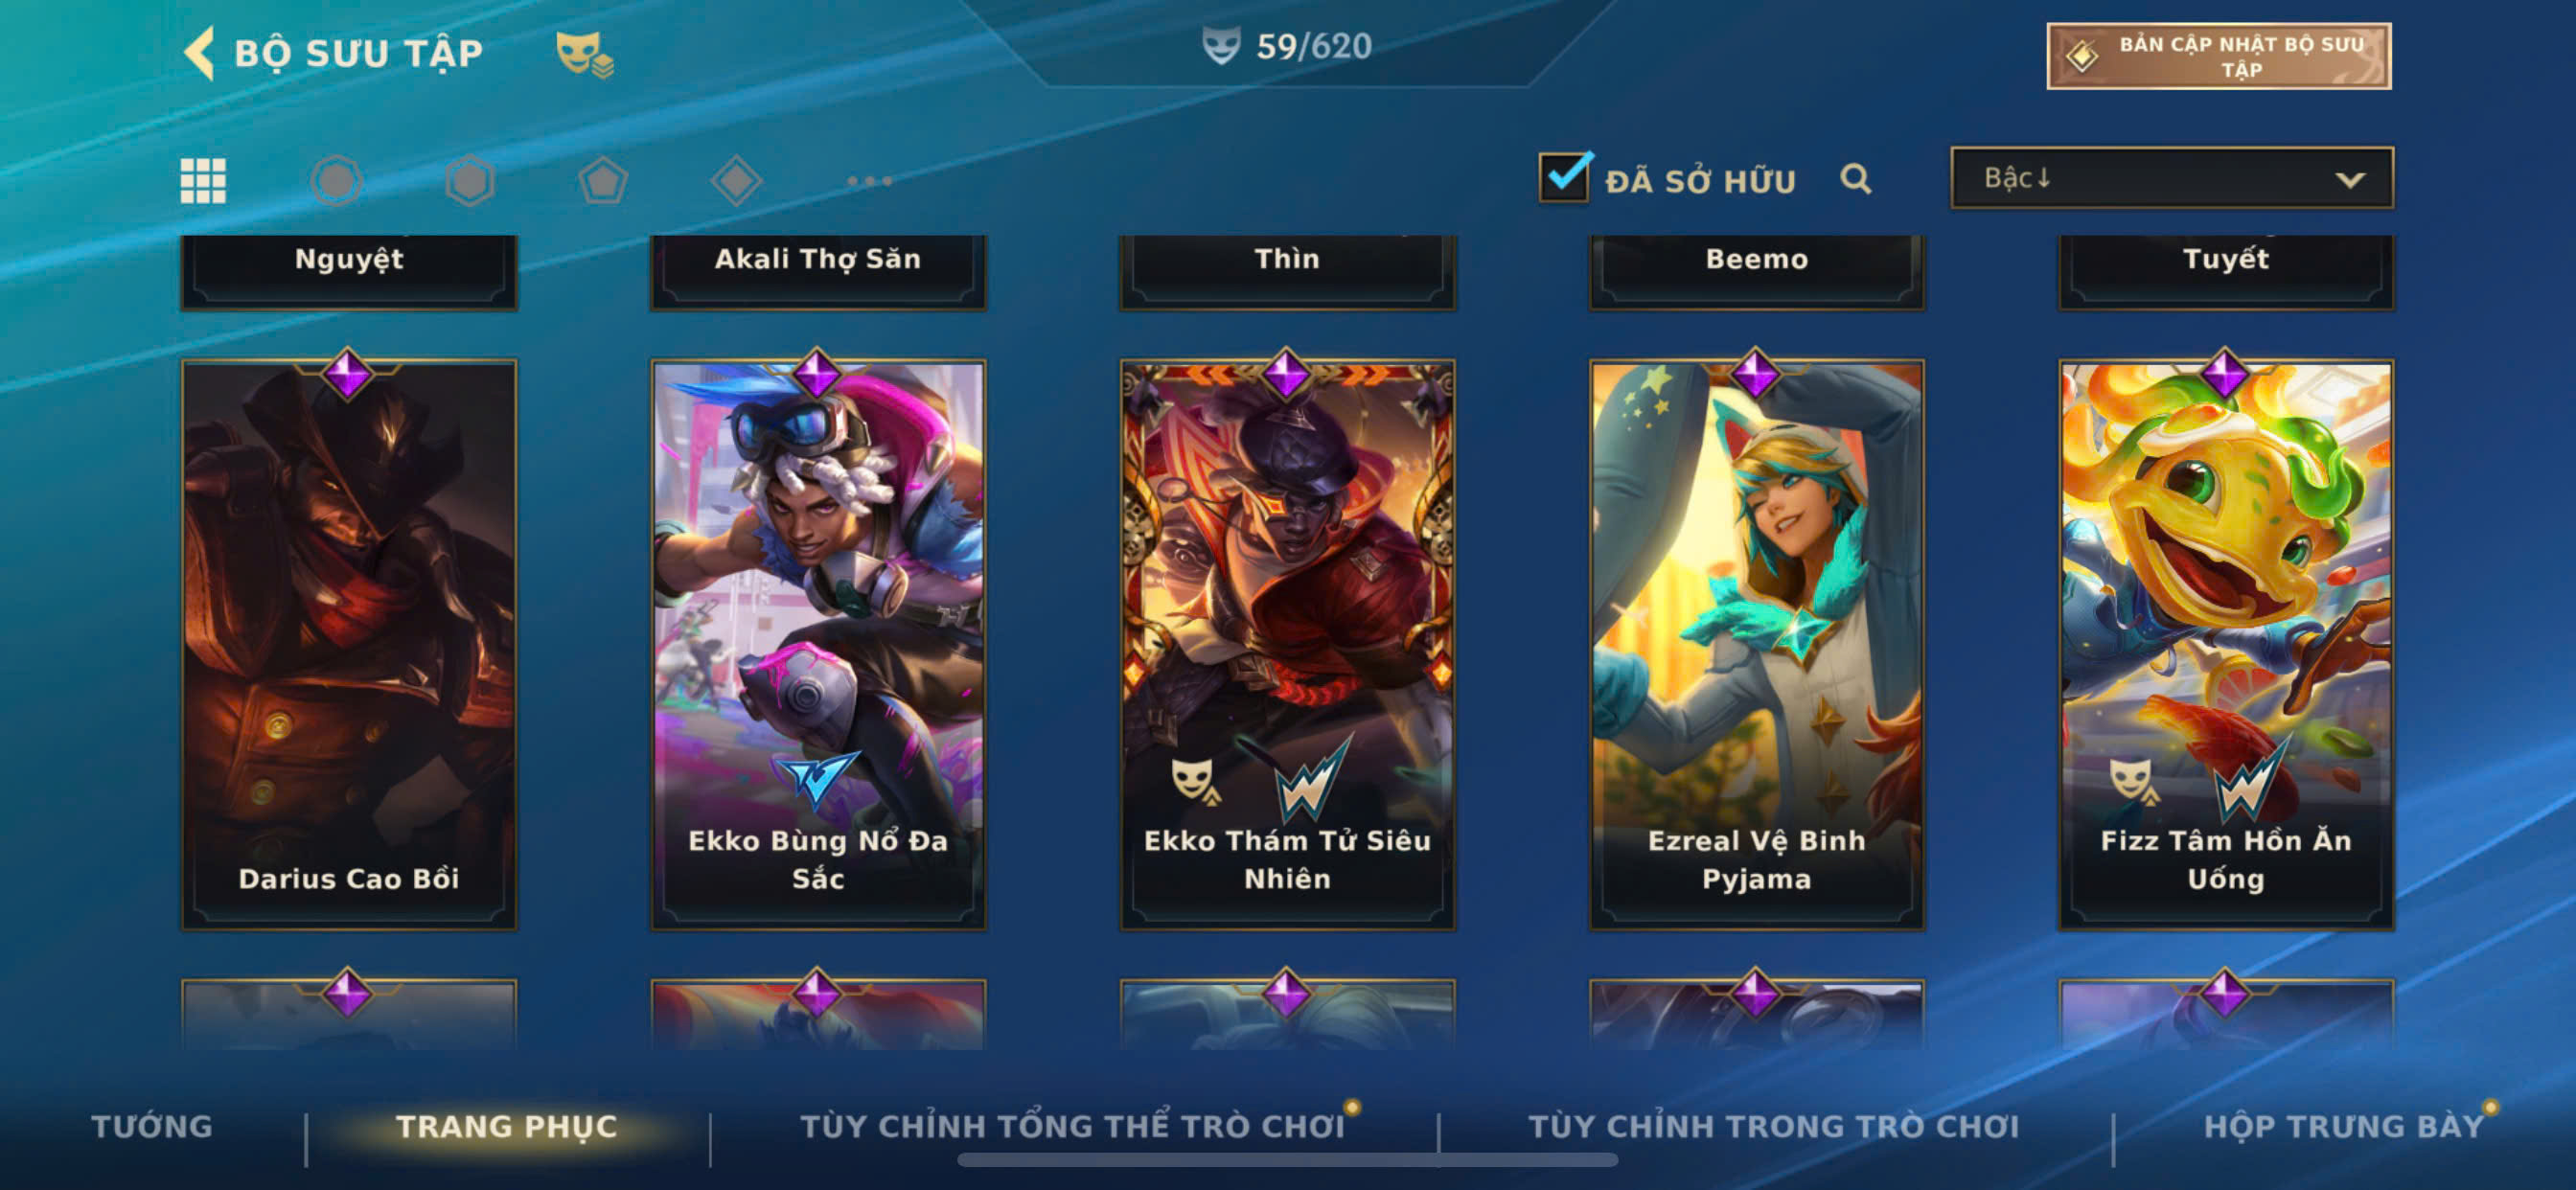The width and height of the screenshot is (2576, 1190).
Task: Open Tùy Chỉnh Trong Trò Chơi tab
Action: point(1774,1126)
